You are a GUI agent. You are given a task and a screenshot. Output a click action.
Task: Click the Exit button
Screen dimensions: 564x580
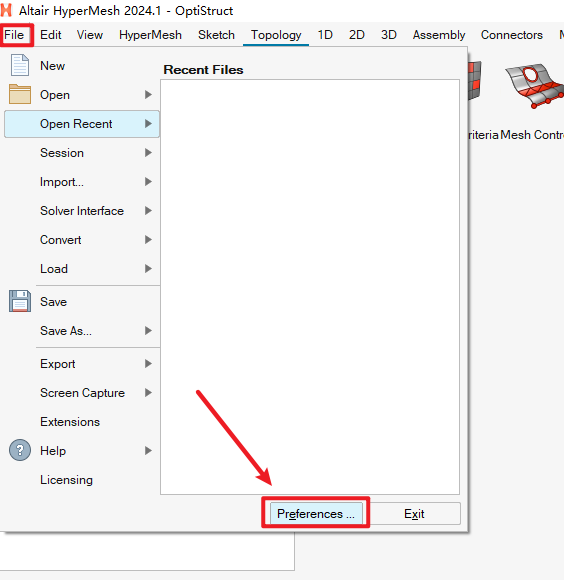point(414,513)
